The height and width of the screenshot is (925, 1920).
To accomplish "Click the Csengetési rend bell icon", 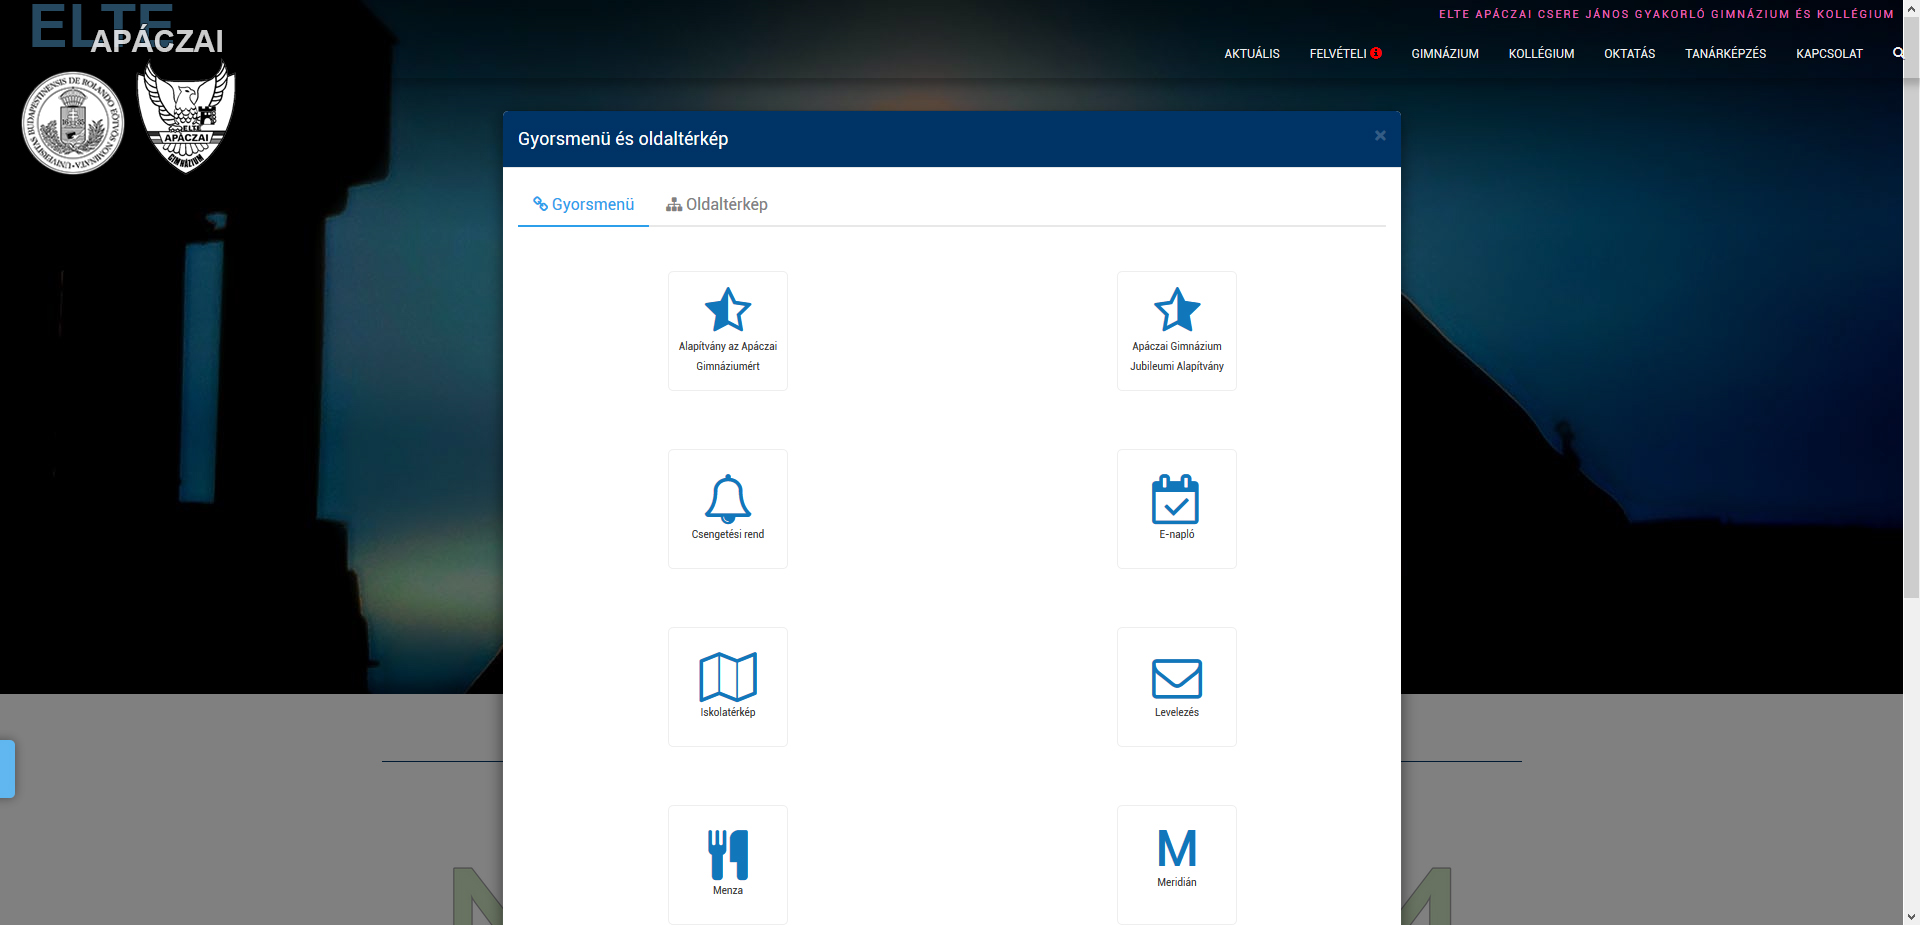I will [x=727, y=499].
